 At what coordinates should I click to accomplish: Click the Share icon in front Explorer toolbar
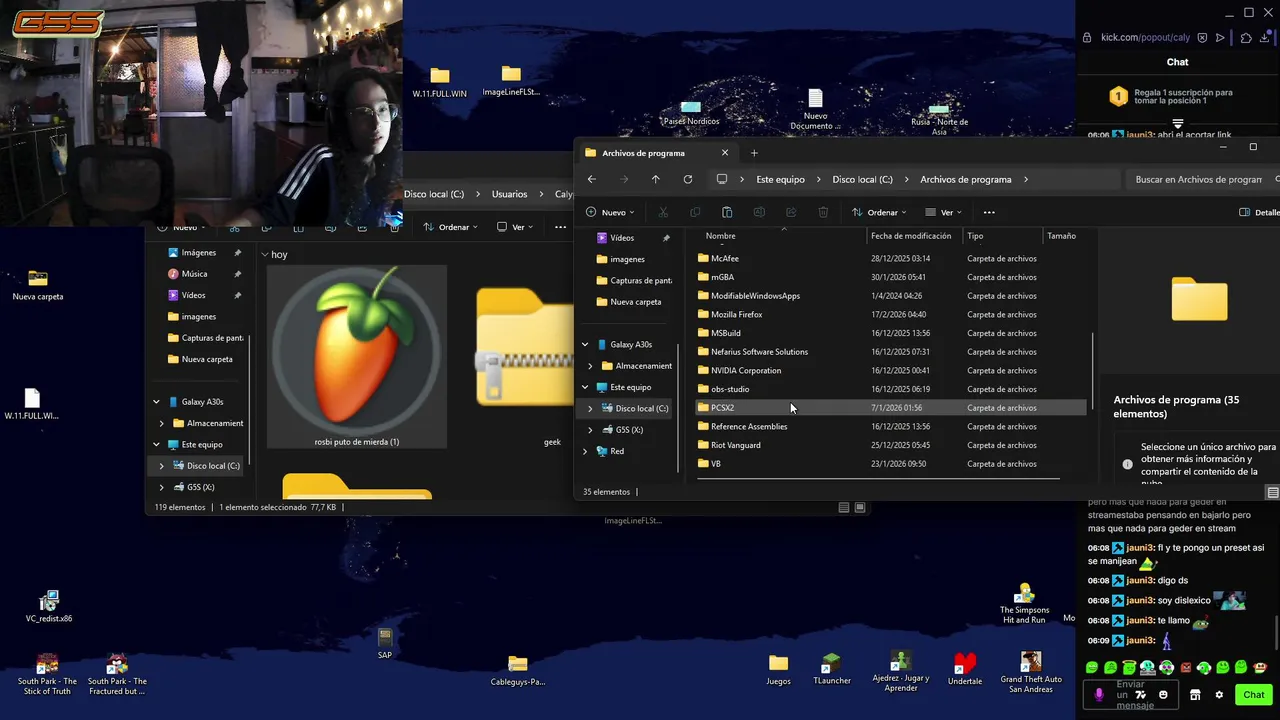[791, 212]
